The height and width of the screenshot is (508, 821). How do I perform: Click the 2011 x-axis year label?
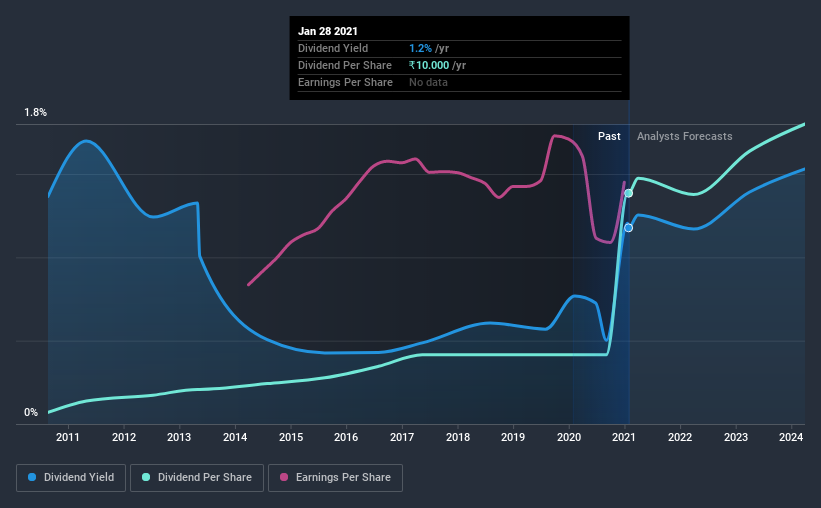[68, 437]
